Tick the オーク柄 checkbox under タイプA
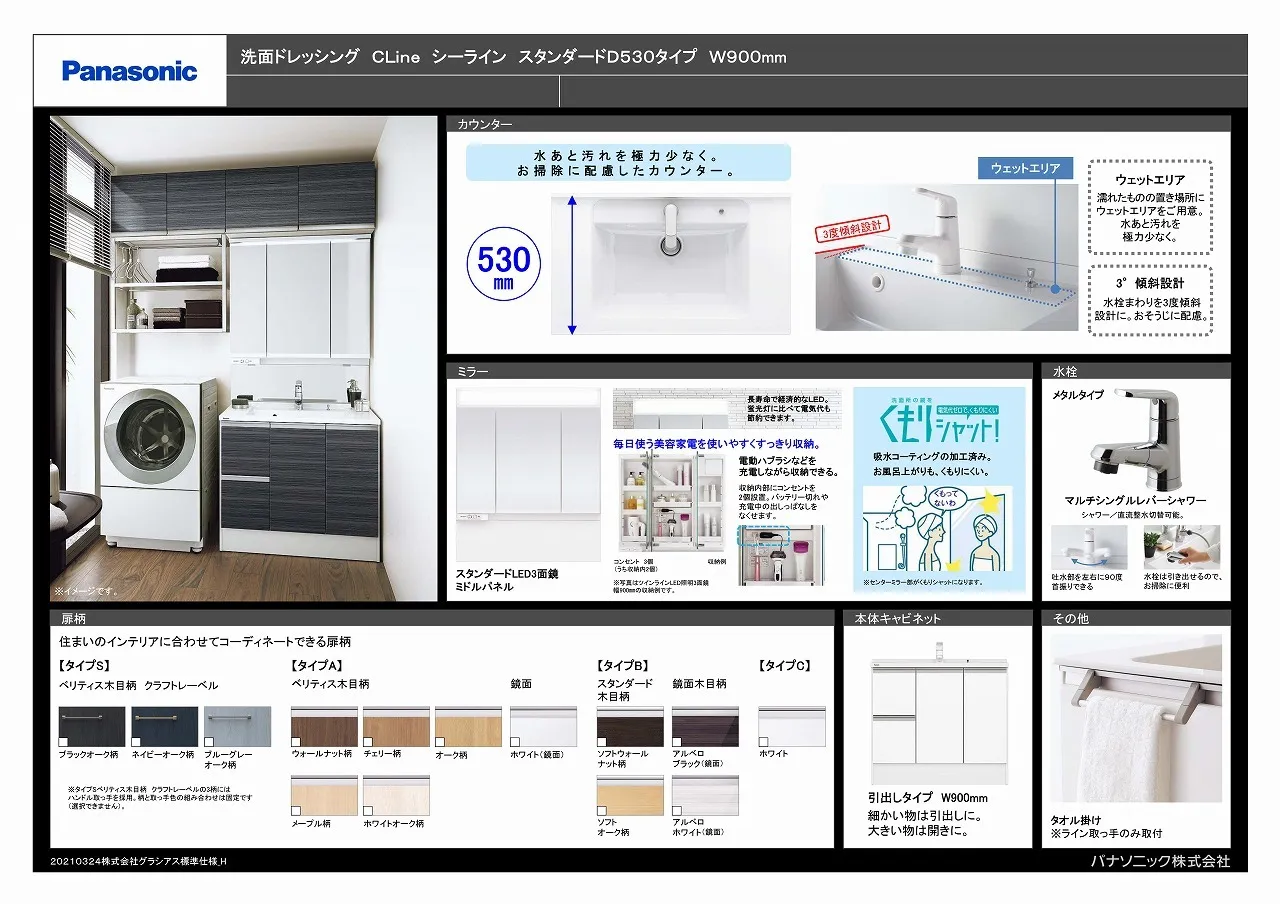 [x=441, y=741]
